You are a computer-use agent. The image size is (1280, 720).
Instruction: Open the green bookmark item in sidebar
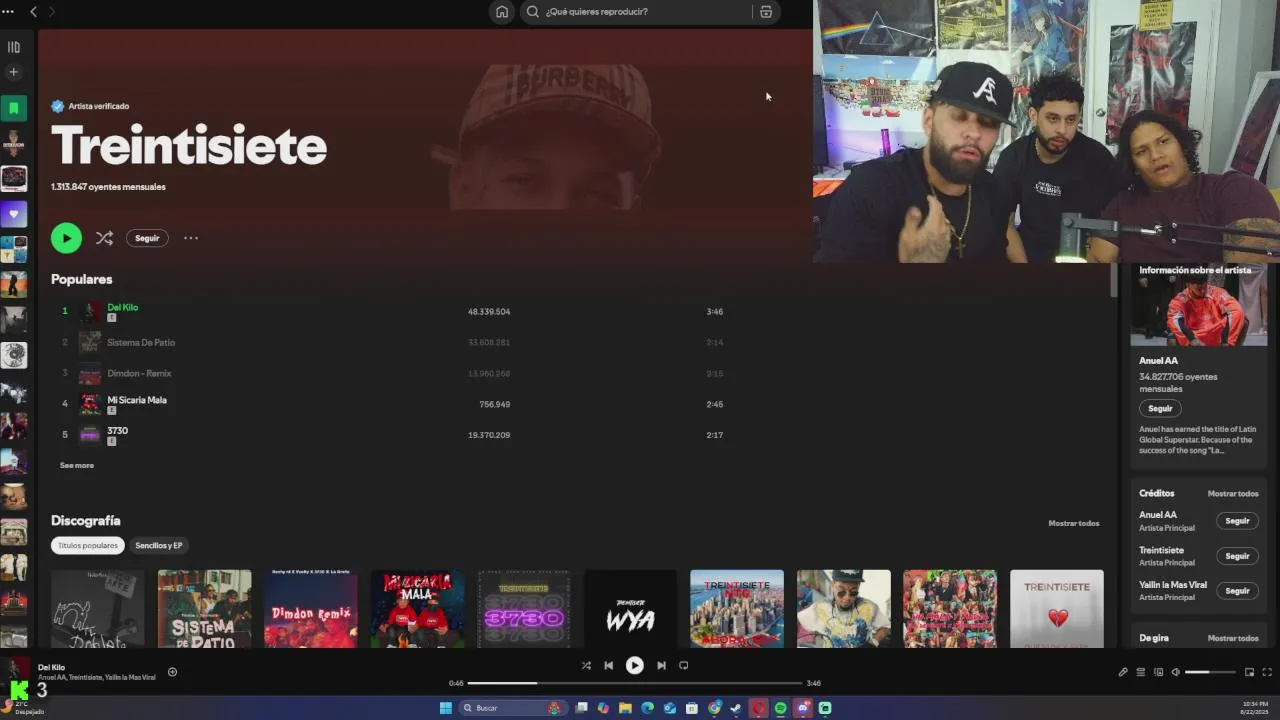pos(14,107)
